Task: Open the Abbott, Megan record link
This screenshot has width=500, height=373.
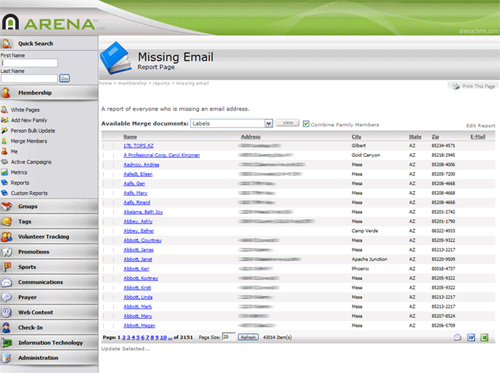Action: 139,325
